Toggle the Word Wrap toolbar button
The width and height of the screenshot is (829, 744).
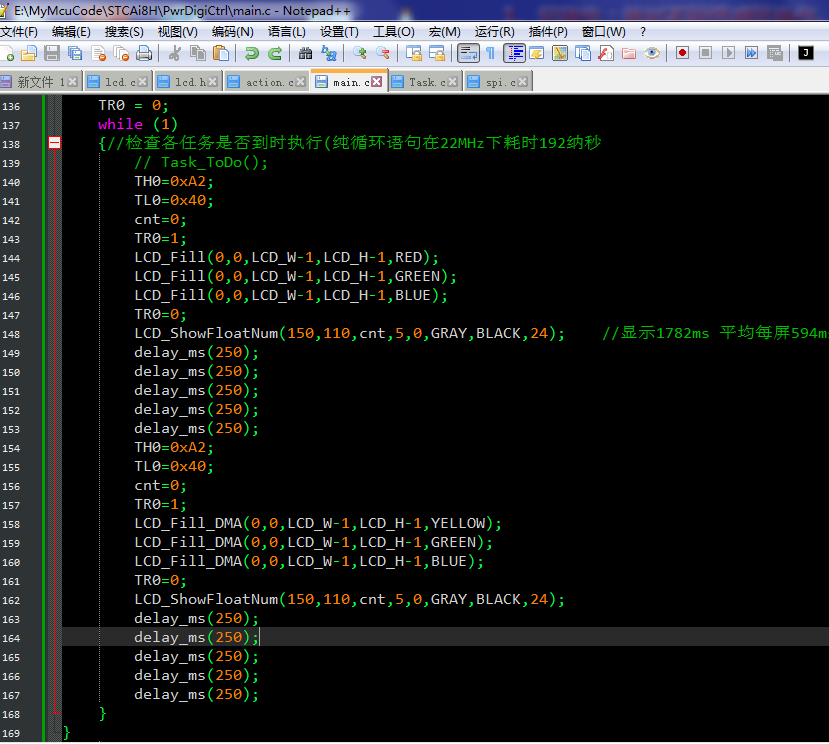click(467, 53)
